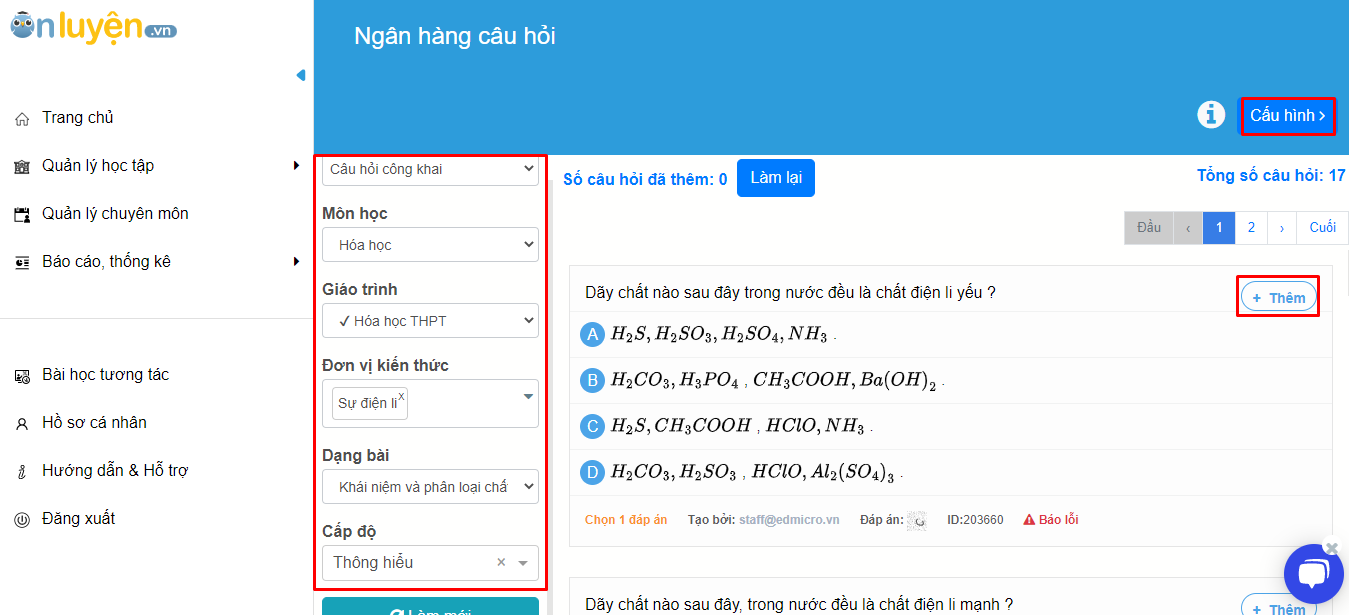Screen dimensions: 1349x615
Task: Go to the next page arrow
Action: (1282, 228)
